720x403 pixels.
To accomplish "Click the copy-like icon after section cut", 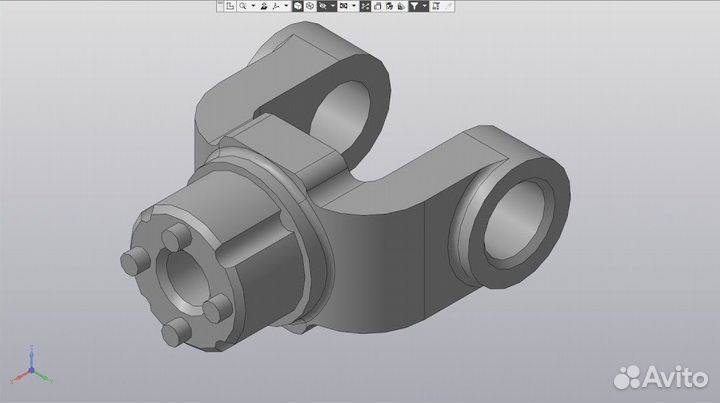I will (378, 6).
